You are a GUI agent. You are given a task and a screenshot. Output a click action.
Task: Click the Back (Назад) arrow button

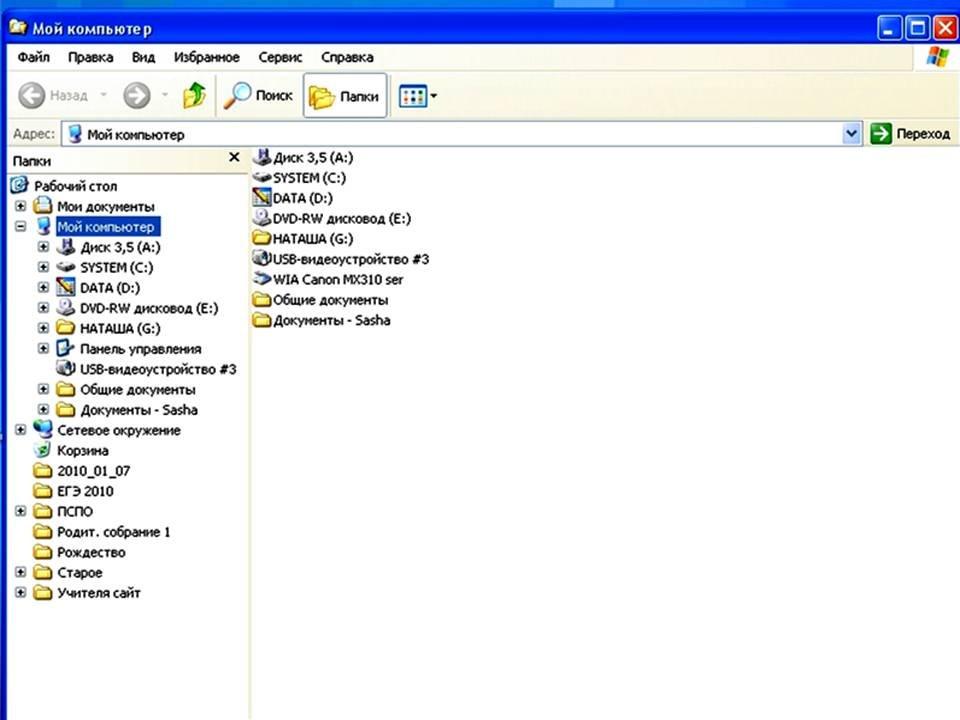[53, 96]
